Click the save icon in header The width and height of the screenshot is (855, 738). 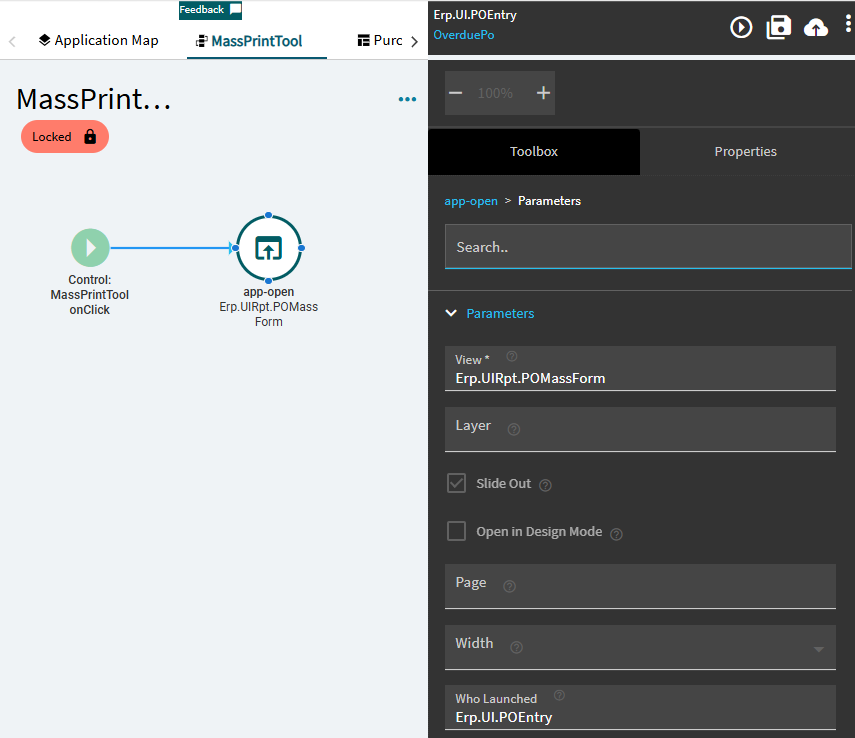779,27
